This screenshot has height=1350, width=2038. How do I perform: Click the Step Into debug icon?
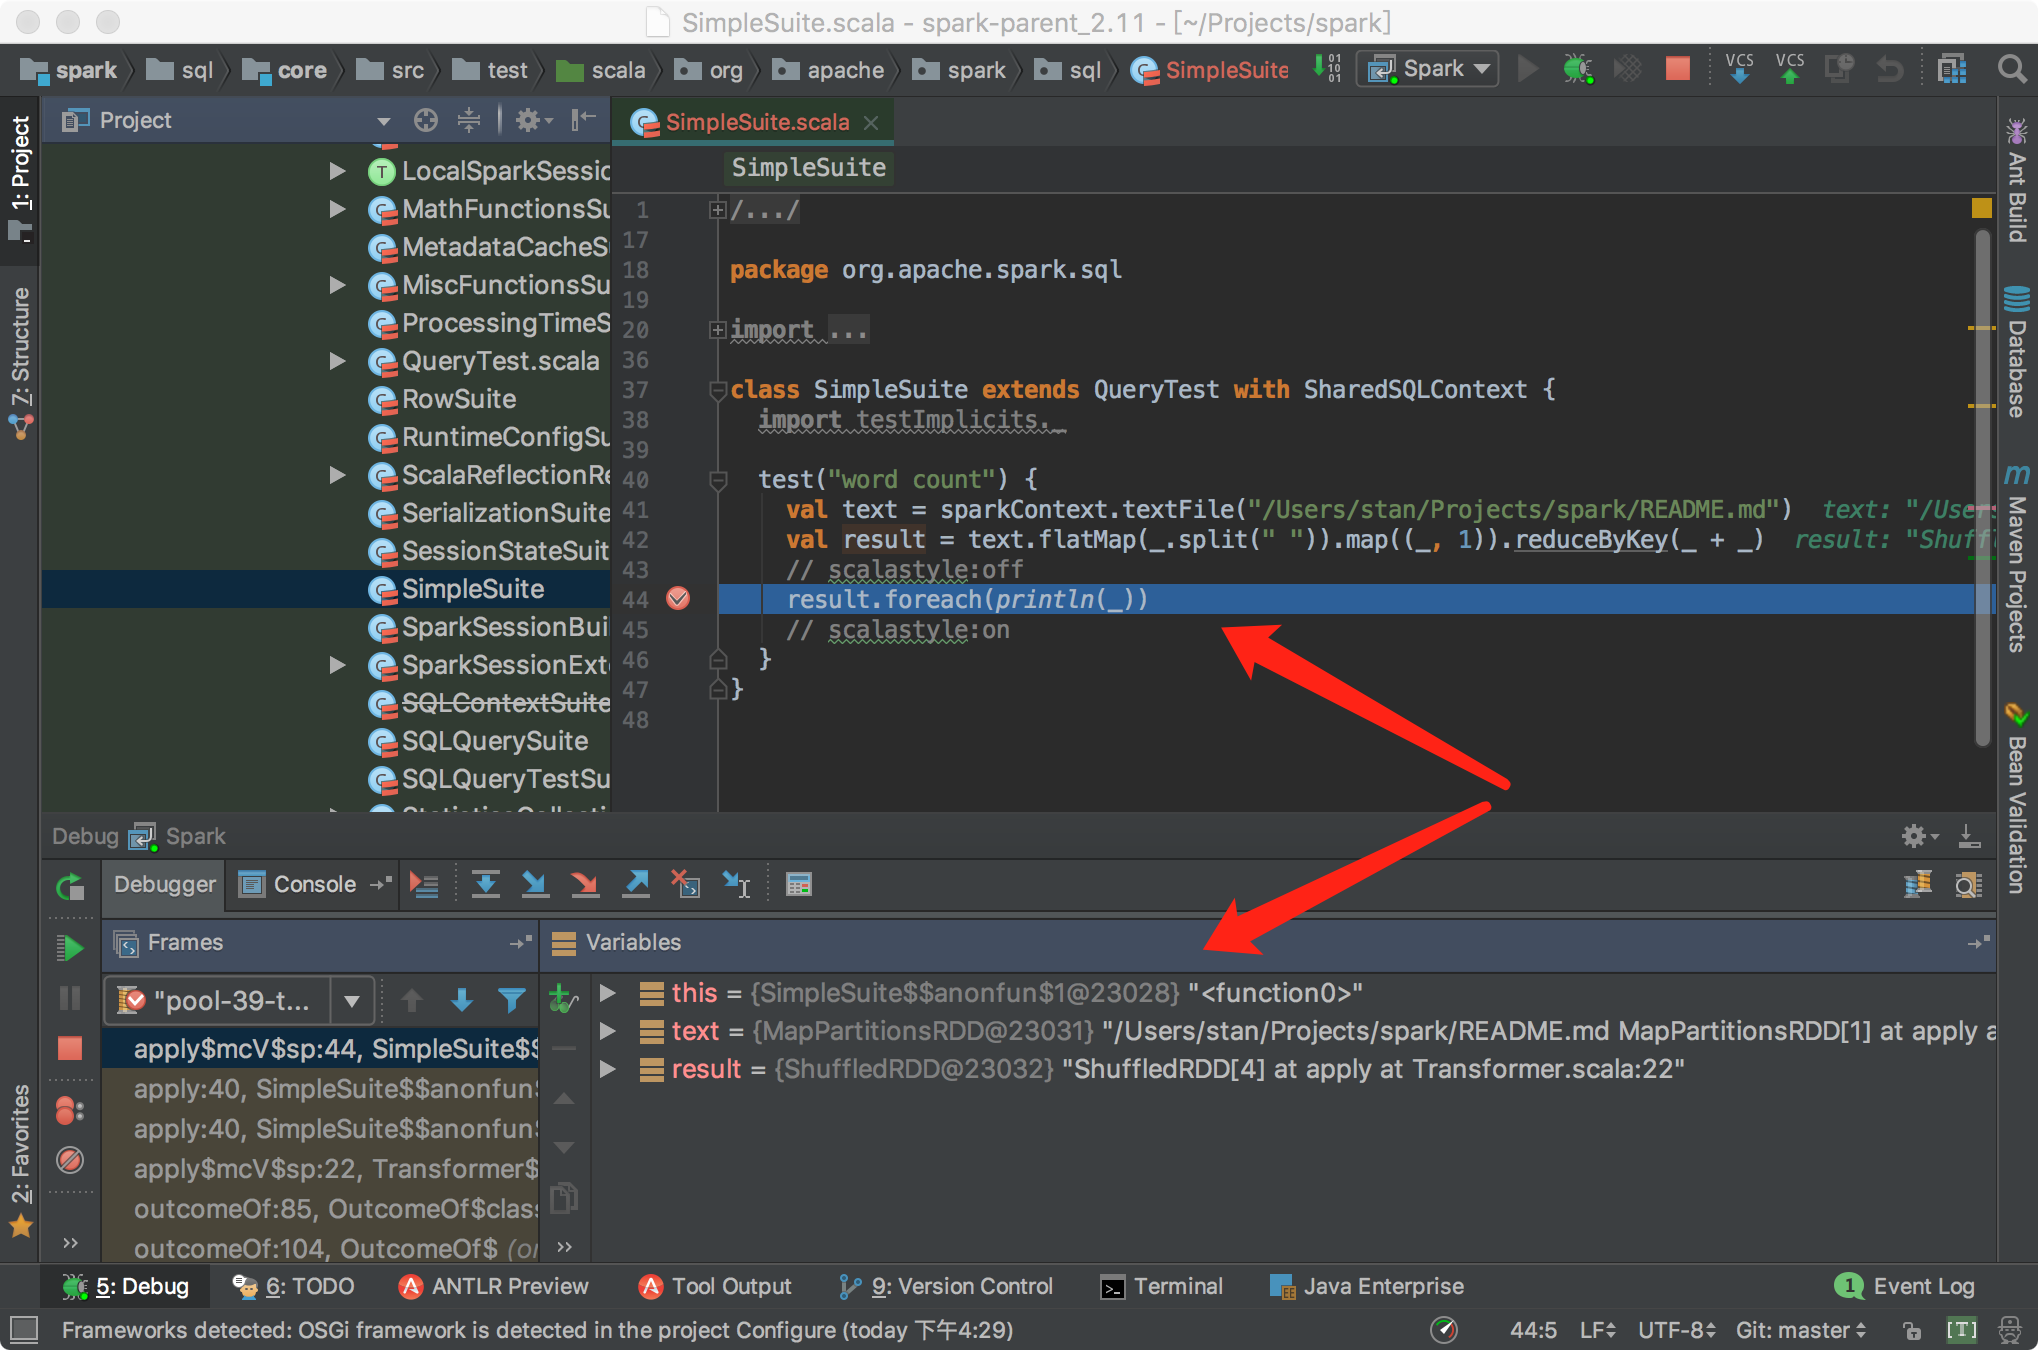click(x=535, y=884)
